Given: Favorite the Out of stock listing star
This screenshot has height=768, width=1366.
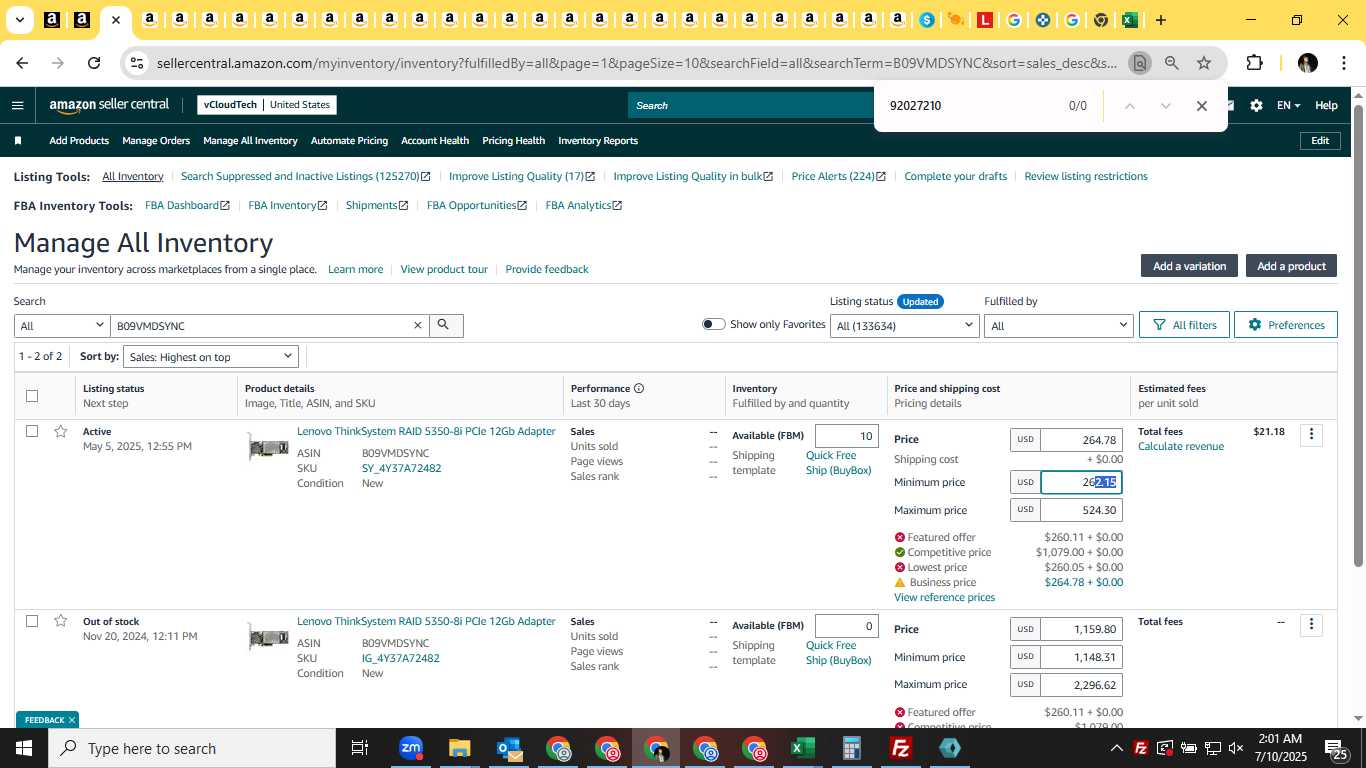Looking at the screenshot, I should [x=61, y=621].
